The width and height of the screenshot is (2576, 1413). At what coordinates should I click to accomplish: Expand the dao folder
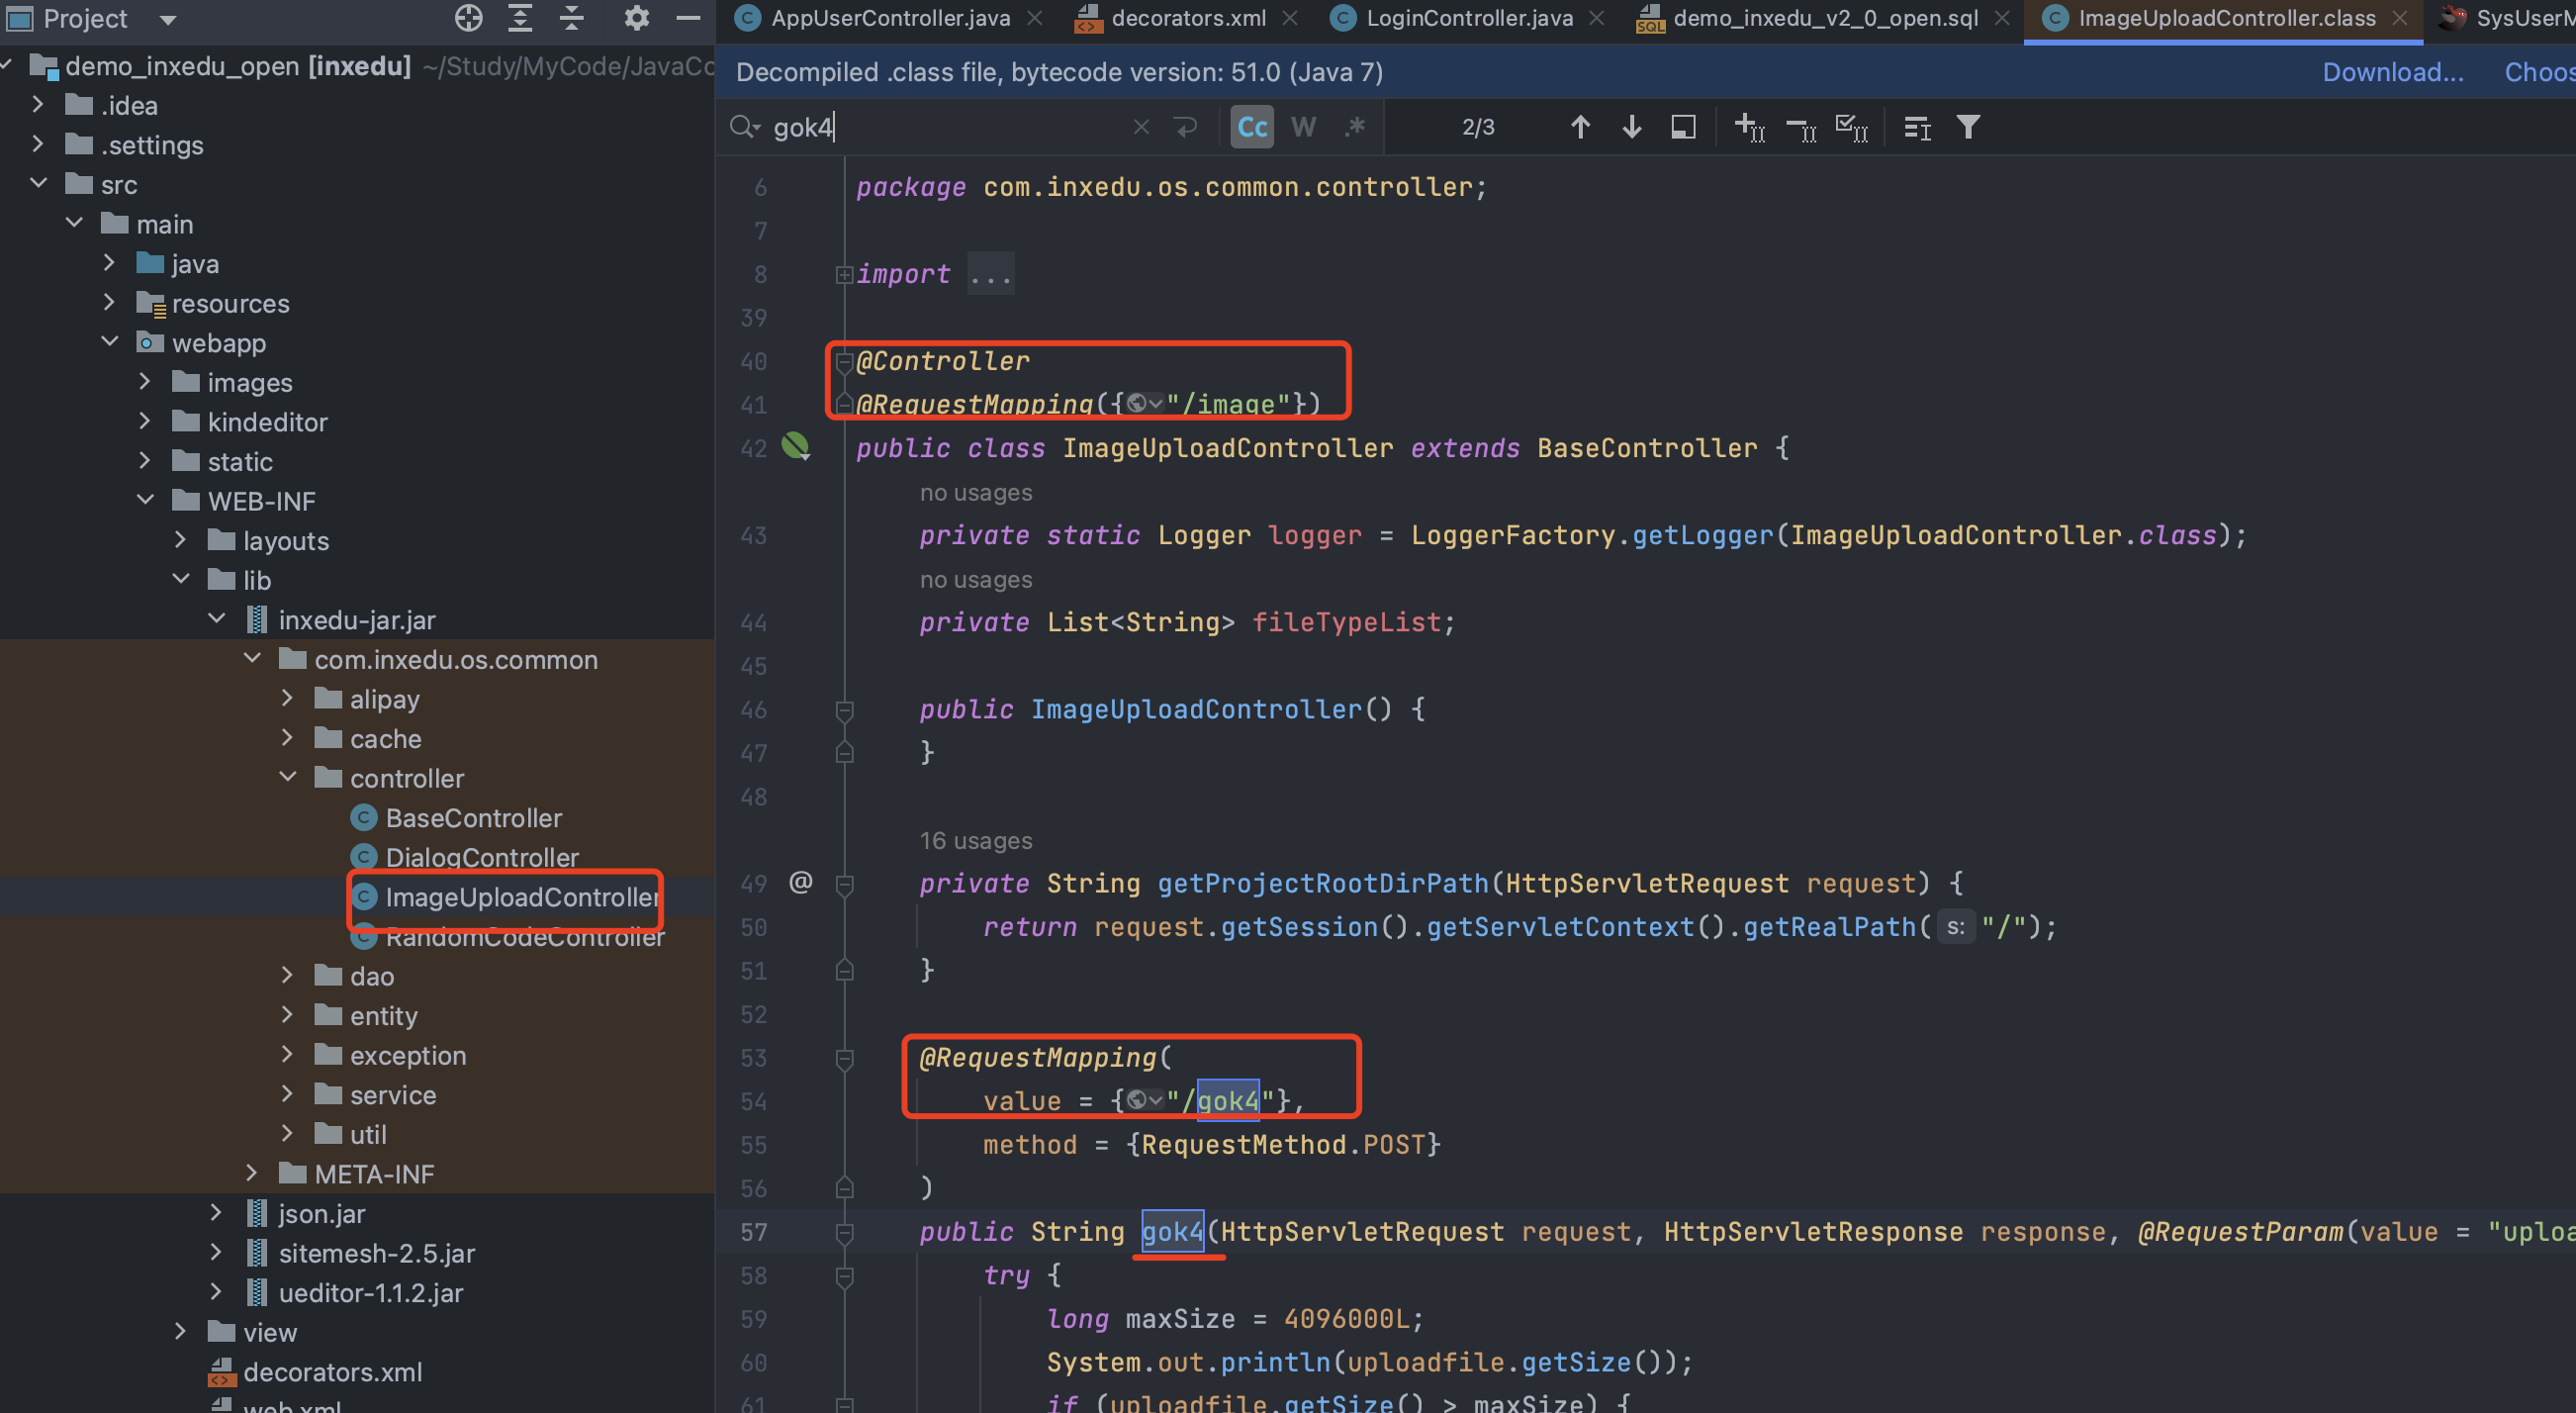287,975
